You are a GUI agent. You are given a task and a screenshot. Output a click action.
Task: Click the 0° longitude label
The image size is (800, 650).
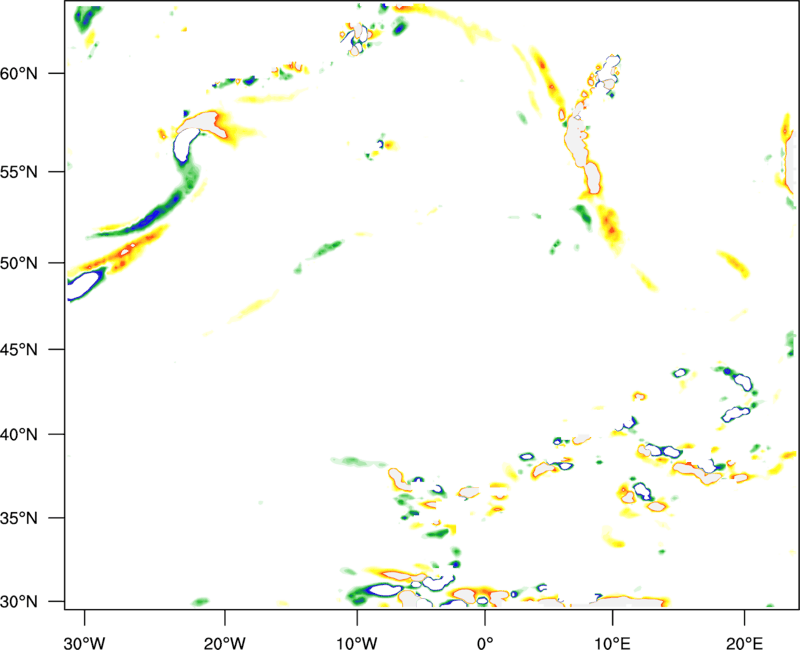pyautogui.click(x=485, y=643)
